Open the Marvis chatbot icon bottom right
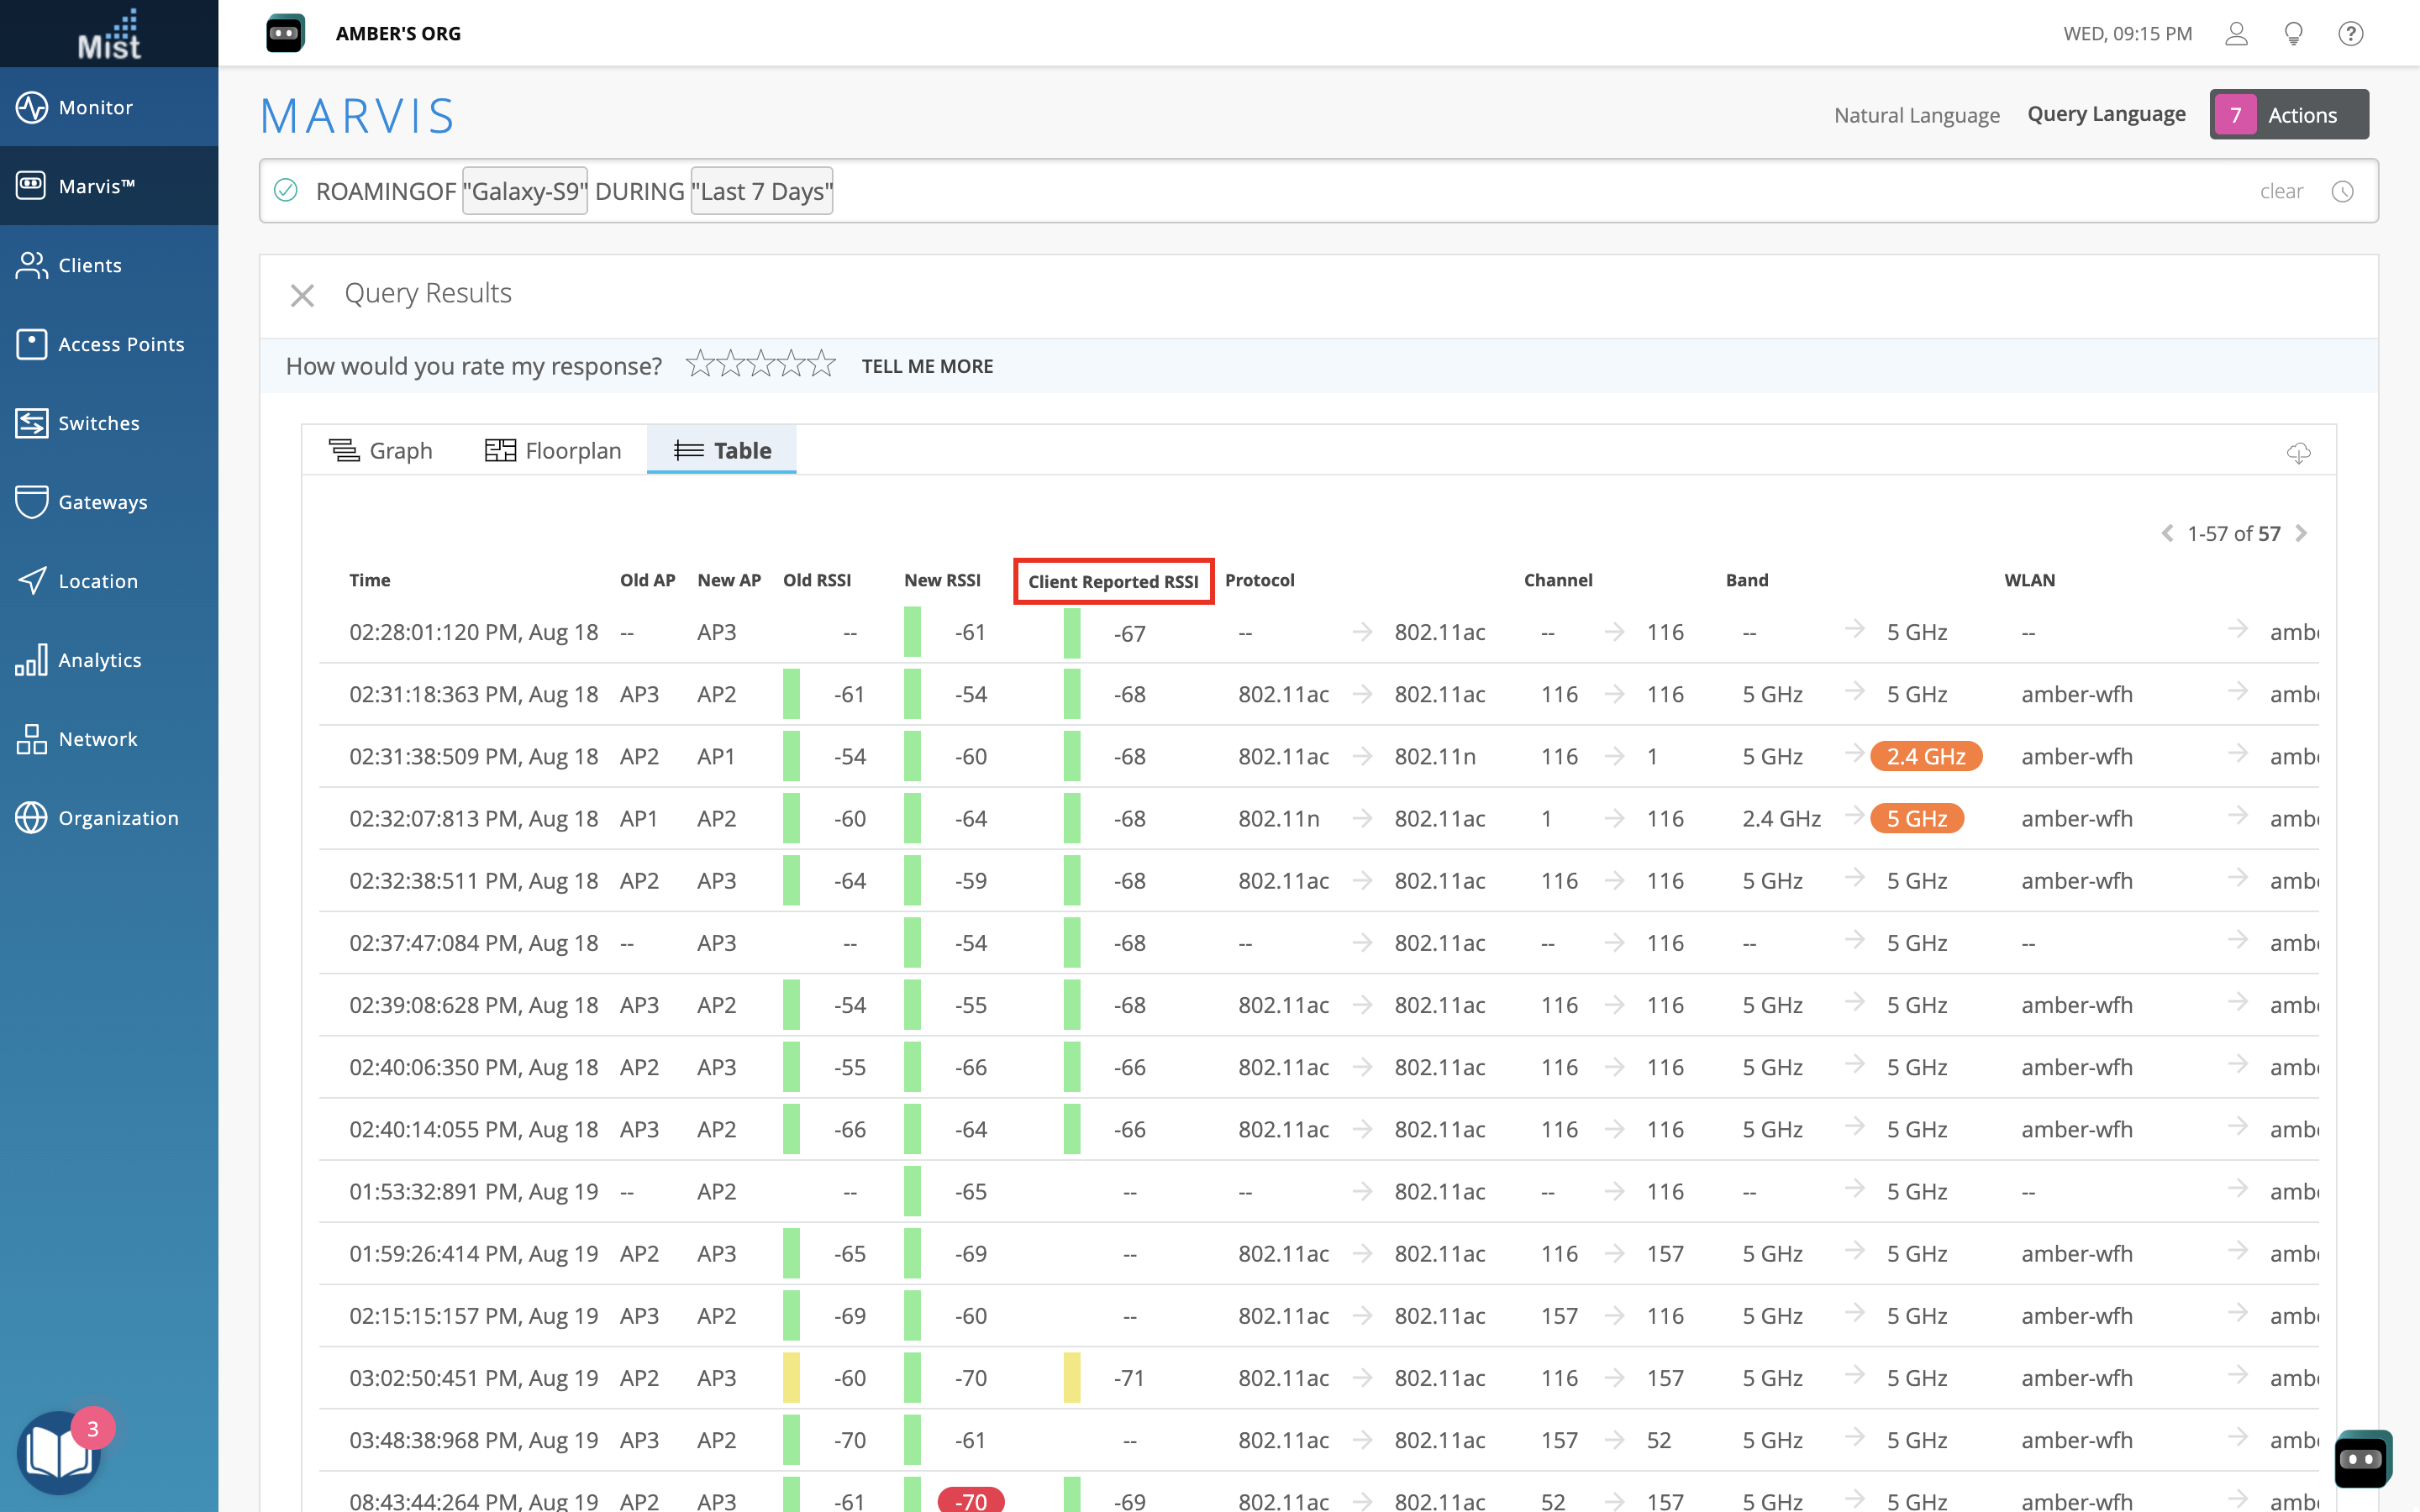Image resolution: width=2420 pixels, height=1512 pixels. coord(2362,1459)
